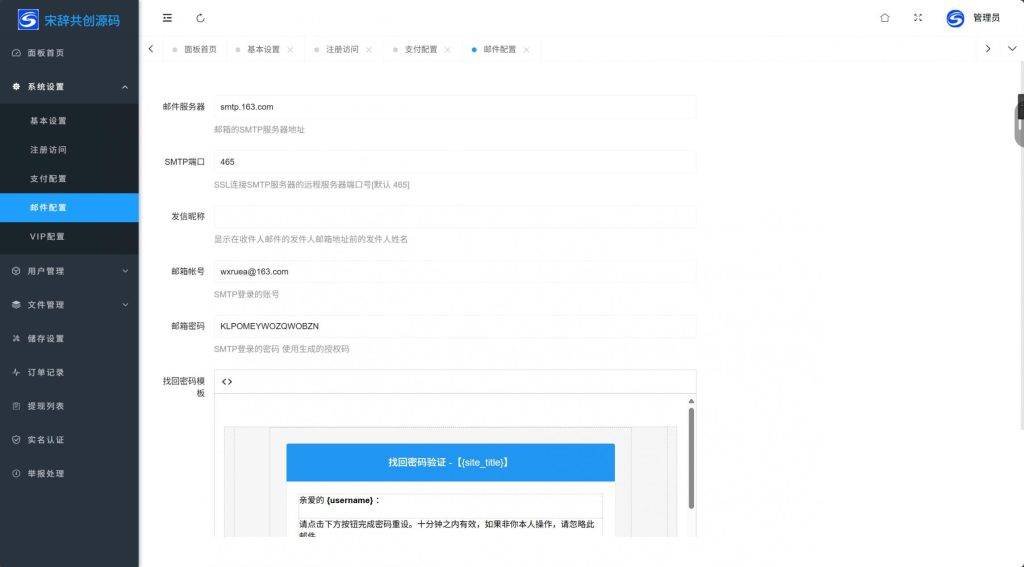Click 管理员 username text
1024x567 pixels.
click(986, 18)
